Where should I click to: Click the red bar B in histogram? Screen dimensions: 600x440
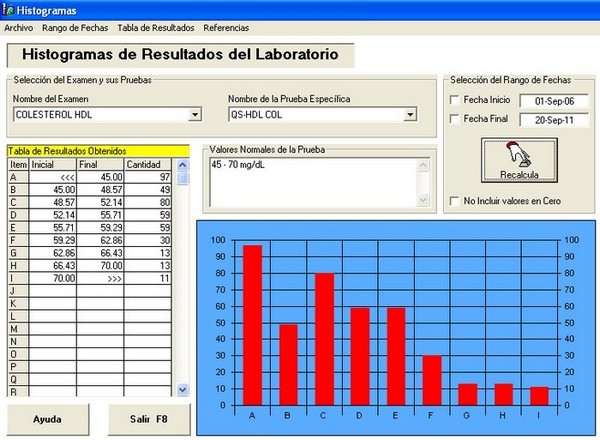pyautogui.click(x=289, y=365)
